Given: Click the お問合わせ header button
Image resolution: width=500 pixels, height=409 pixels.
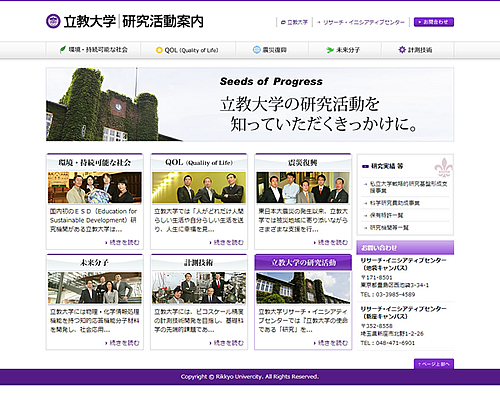Looking at the screenshot, I should click(x=434, y=22).
